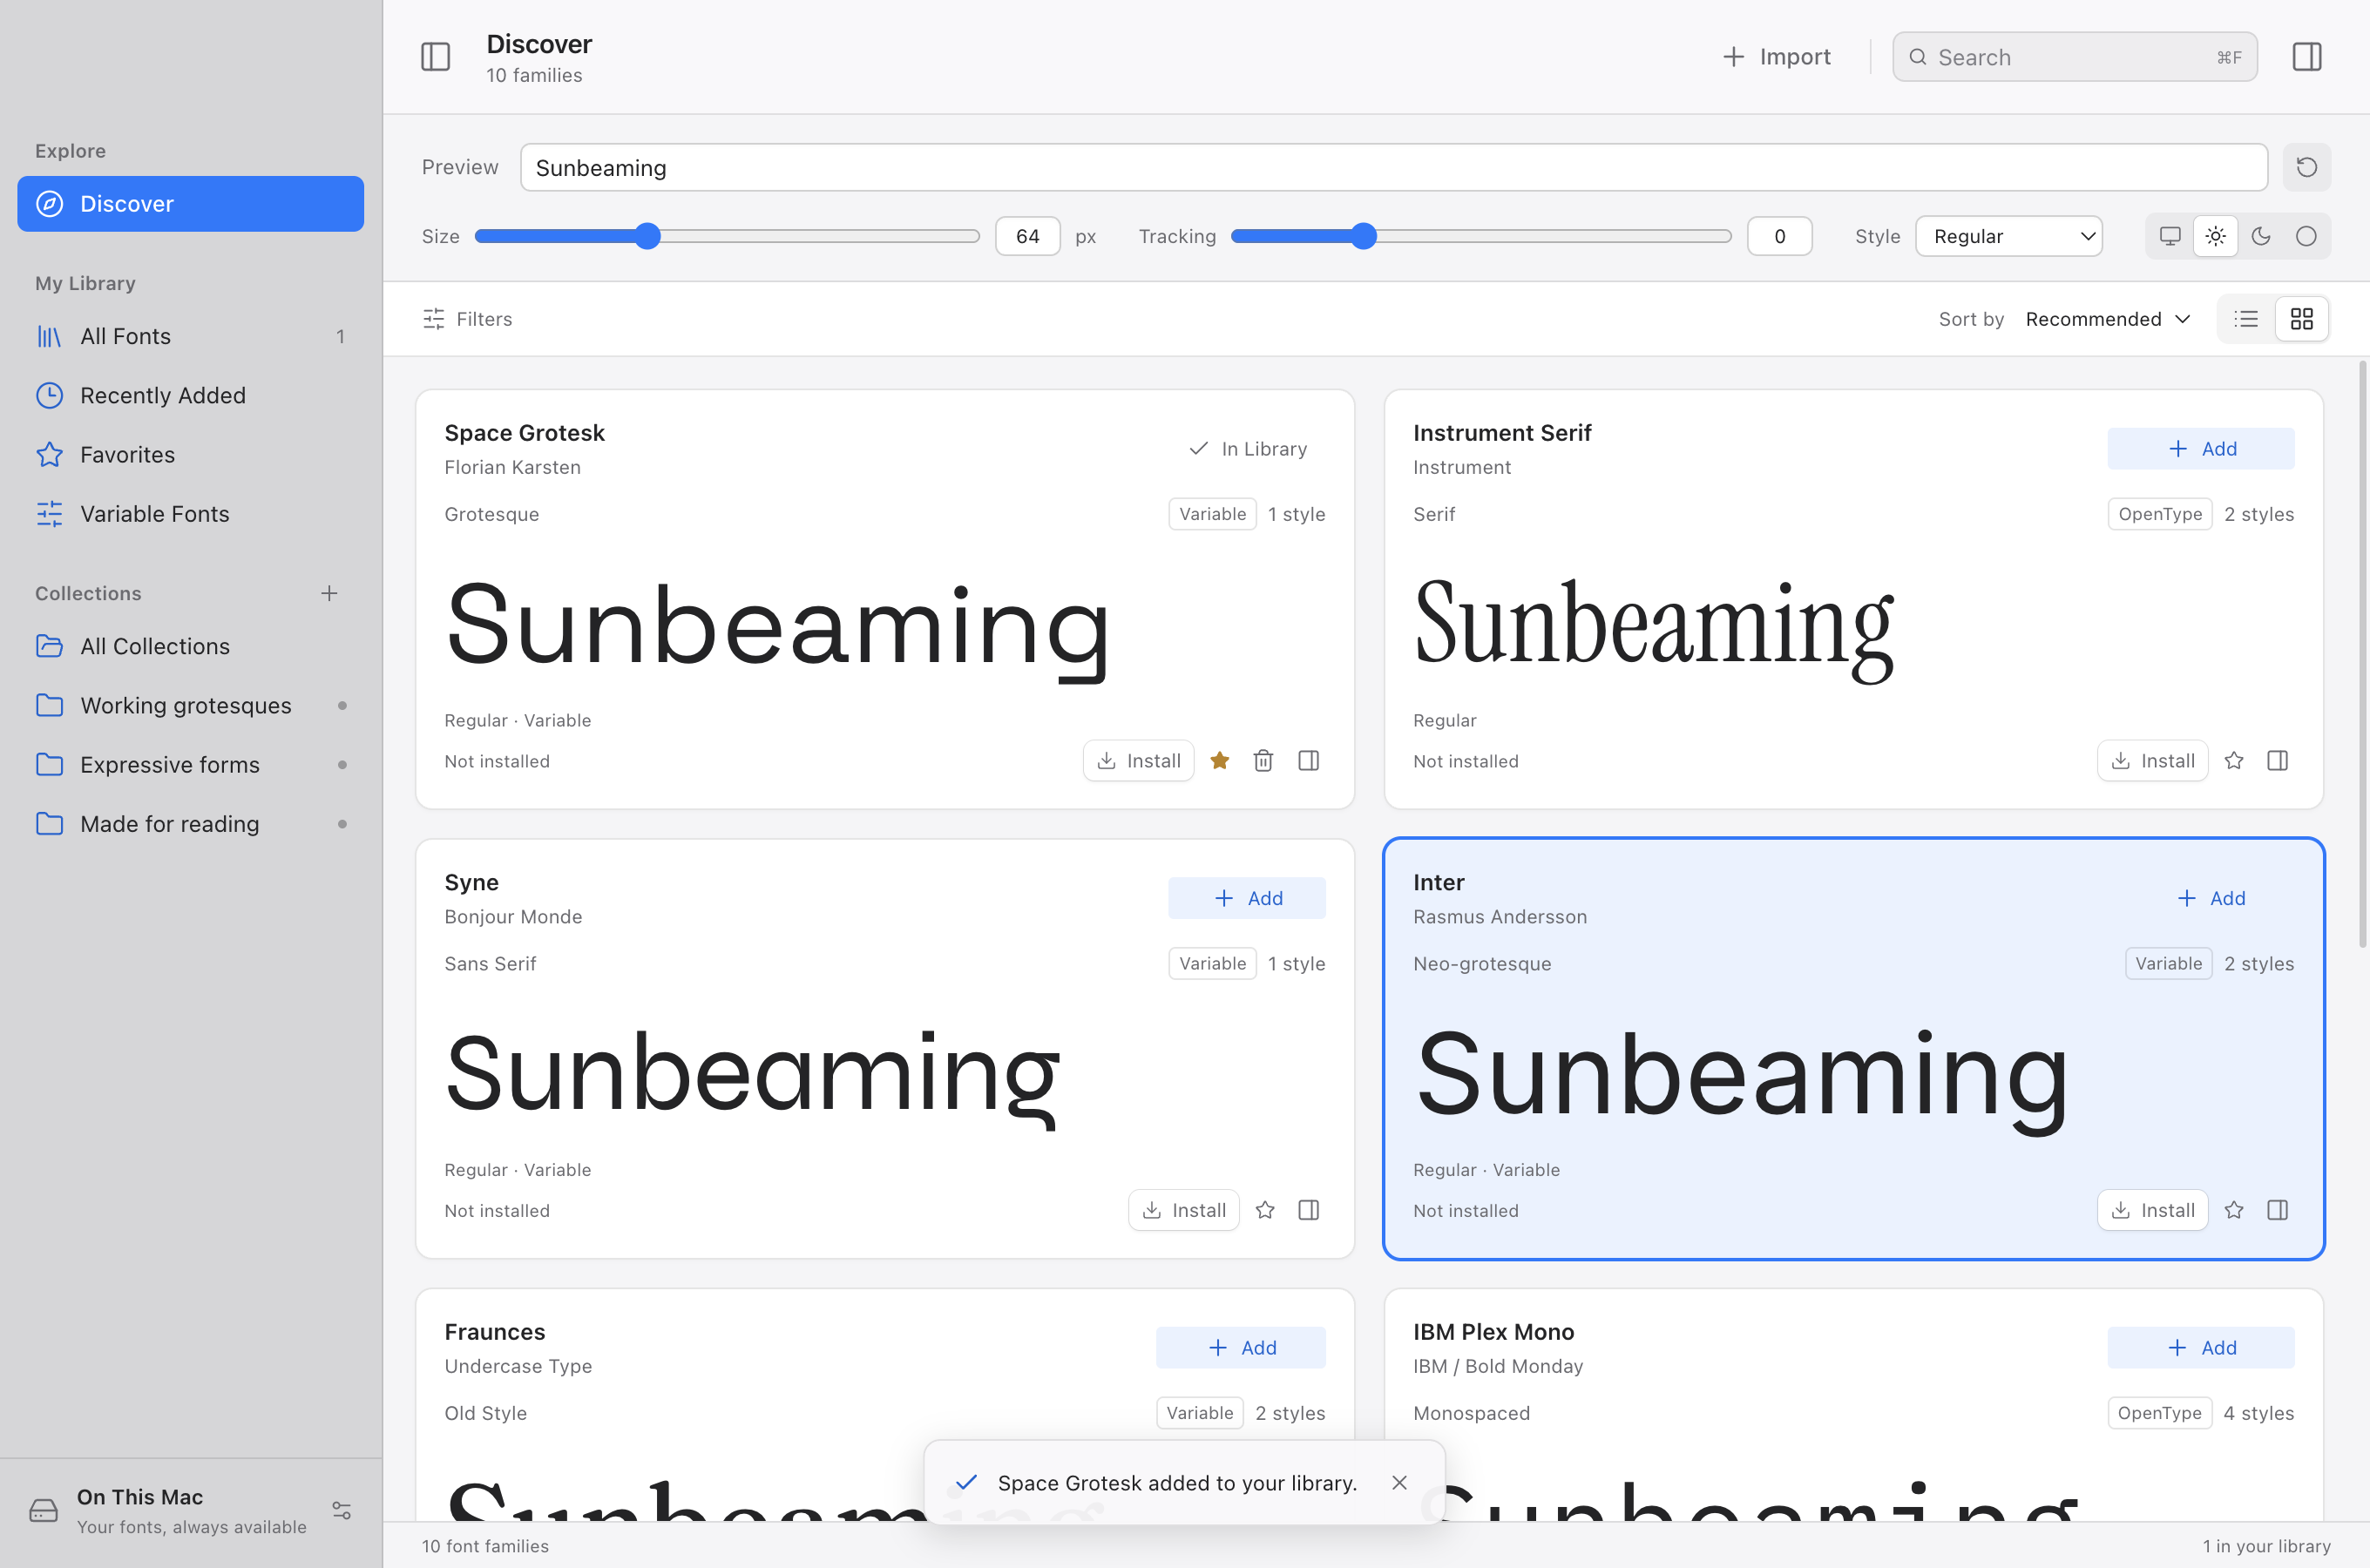Switch to list view layout

point(2246,319)
